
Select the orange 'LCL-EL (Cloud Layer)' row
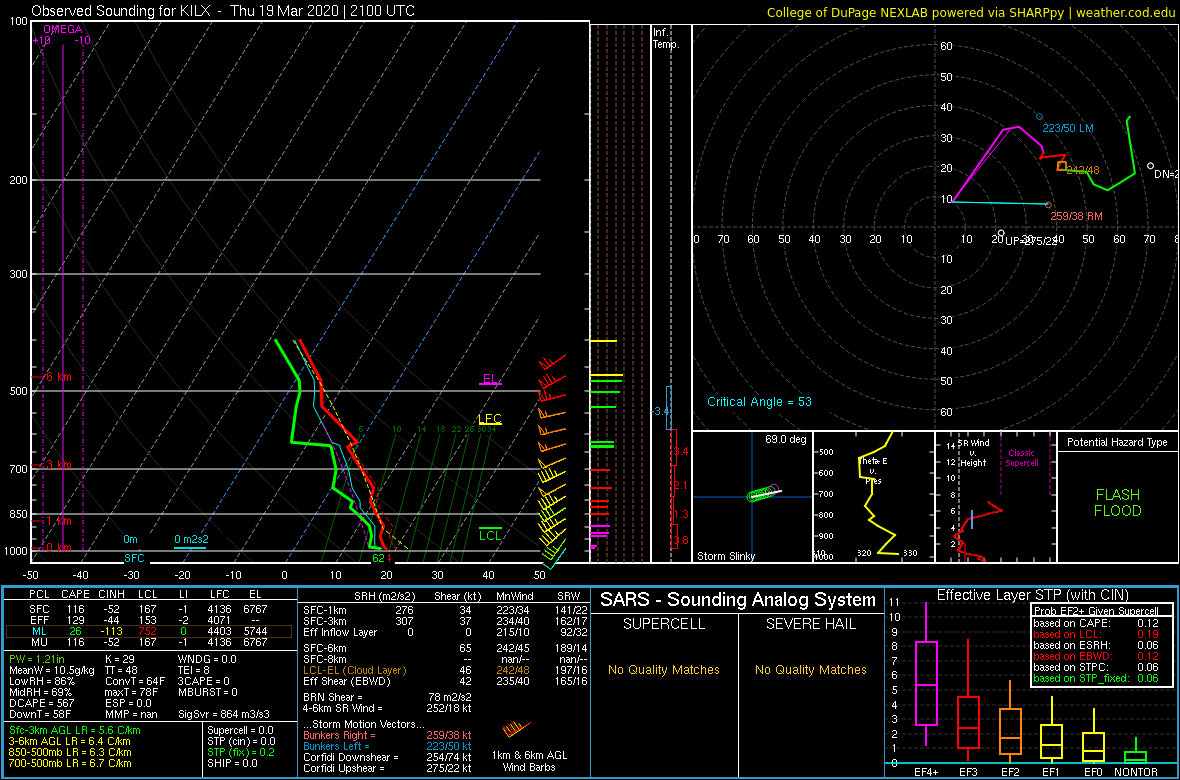coord(444,670)
